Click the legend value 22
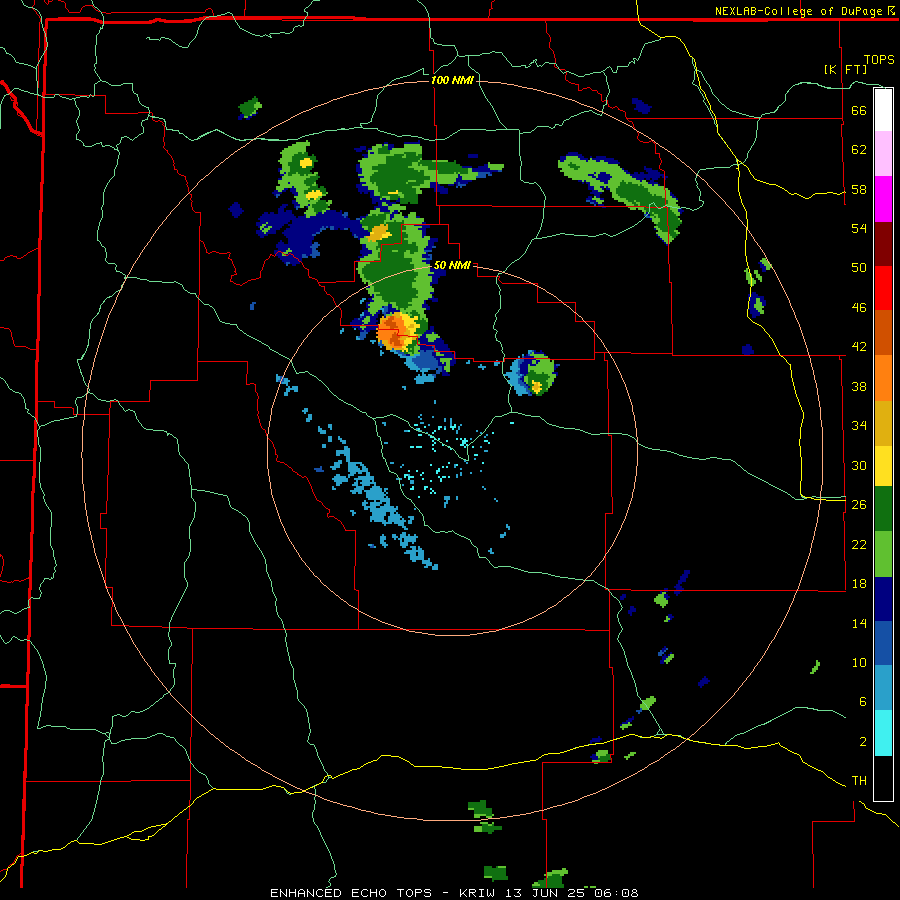 [x=859, y=544]
